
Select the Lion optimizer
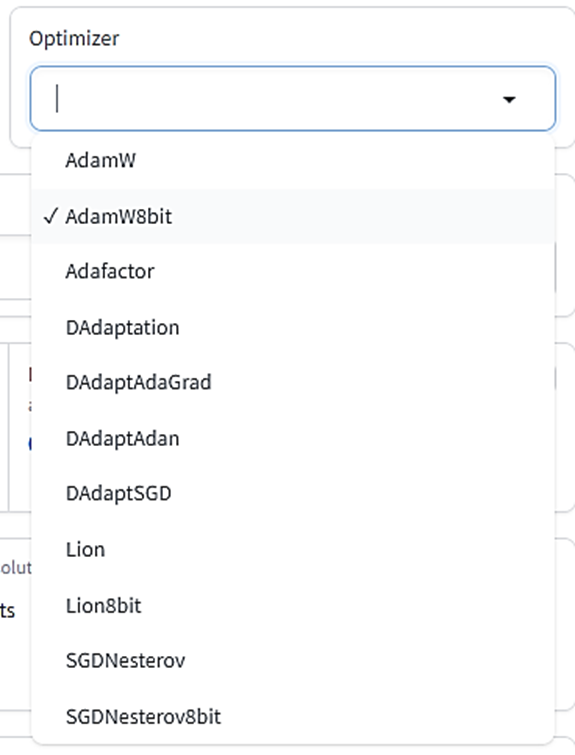293,550
